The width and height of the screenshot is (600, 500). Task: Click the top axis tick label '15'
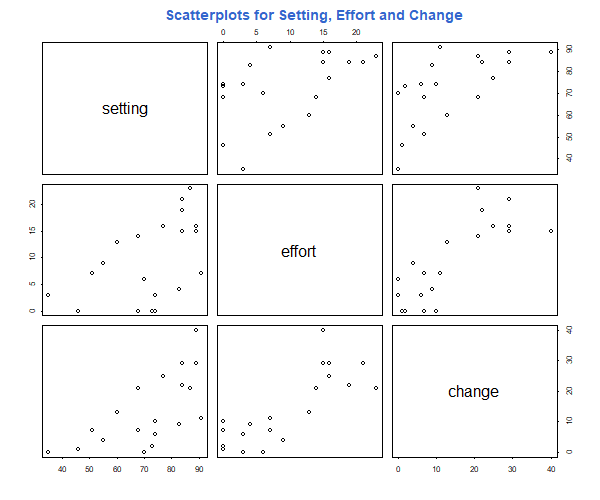click(x=323, y=33)
